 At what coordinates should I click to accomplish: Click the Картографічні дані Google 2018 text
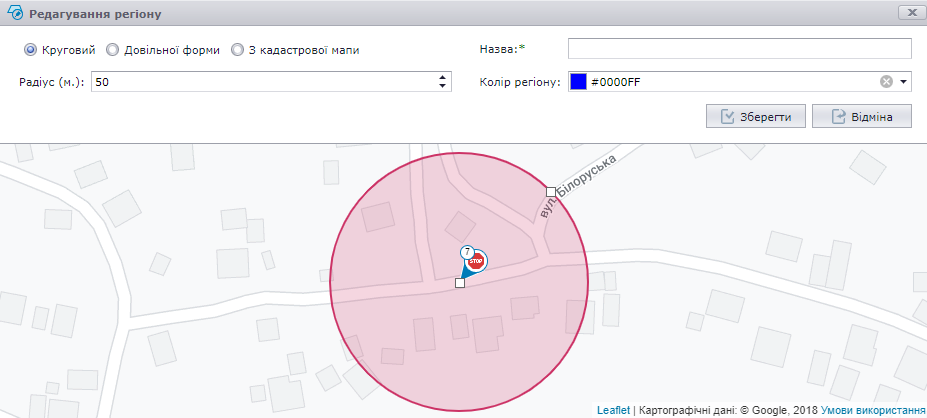tap(729, 410)
